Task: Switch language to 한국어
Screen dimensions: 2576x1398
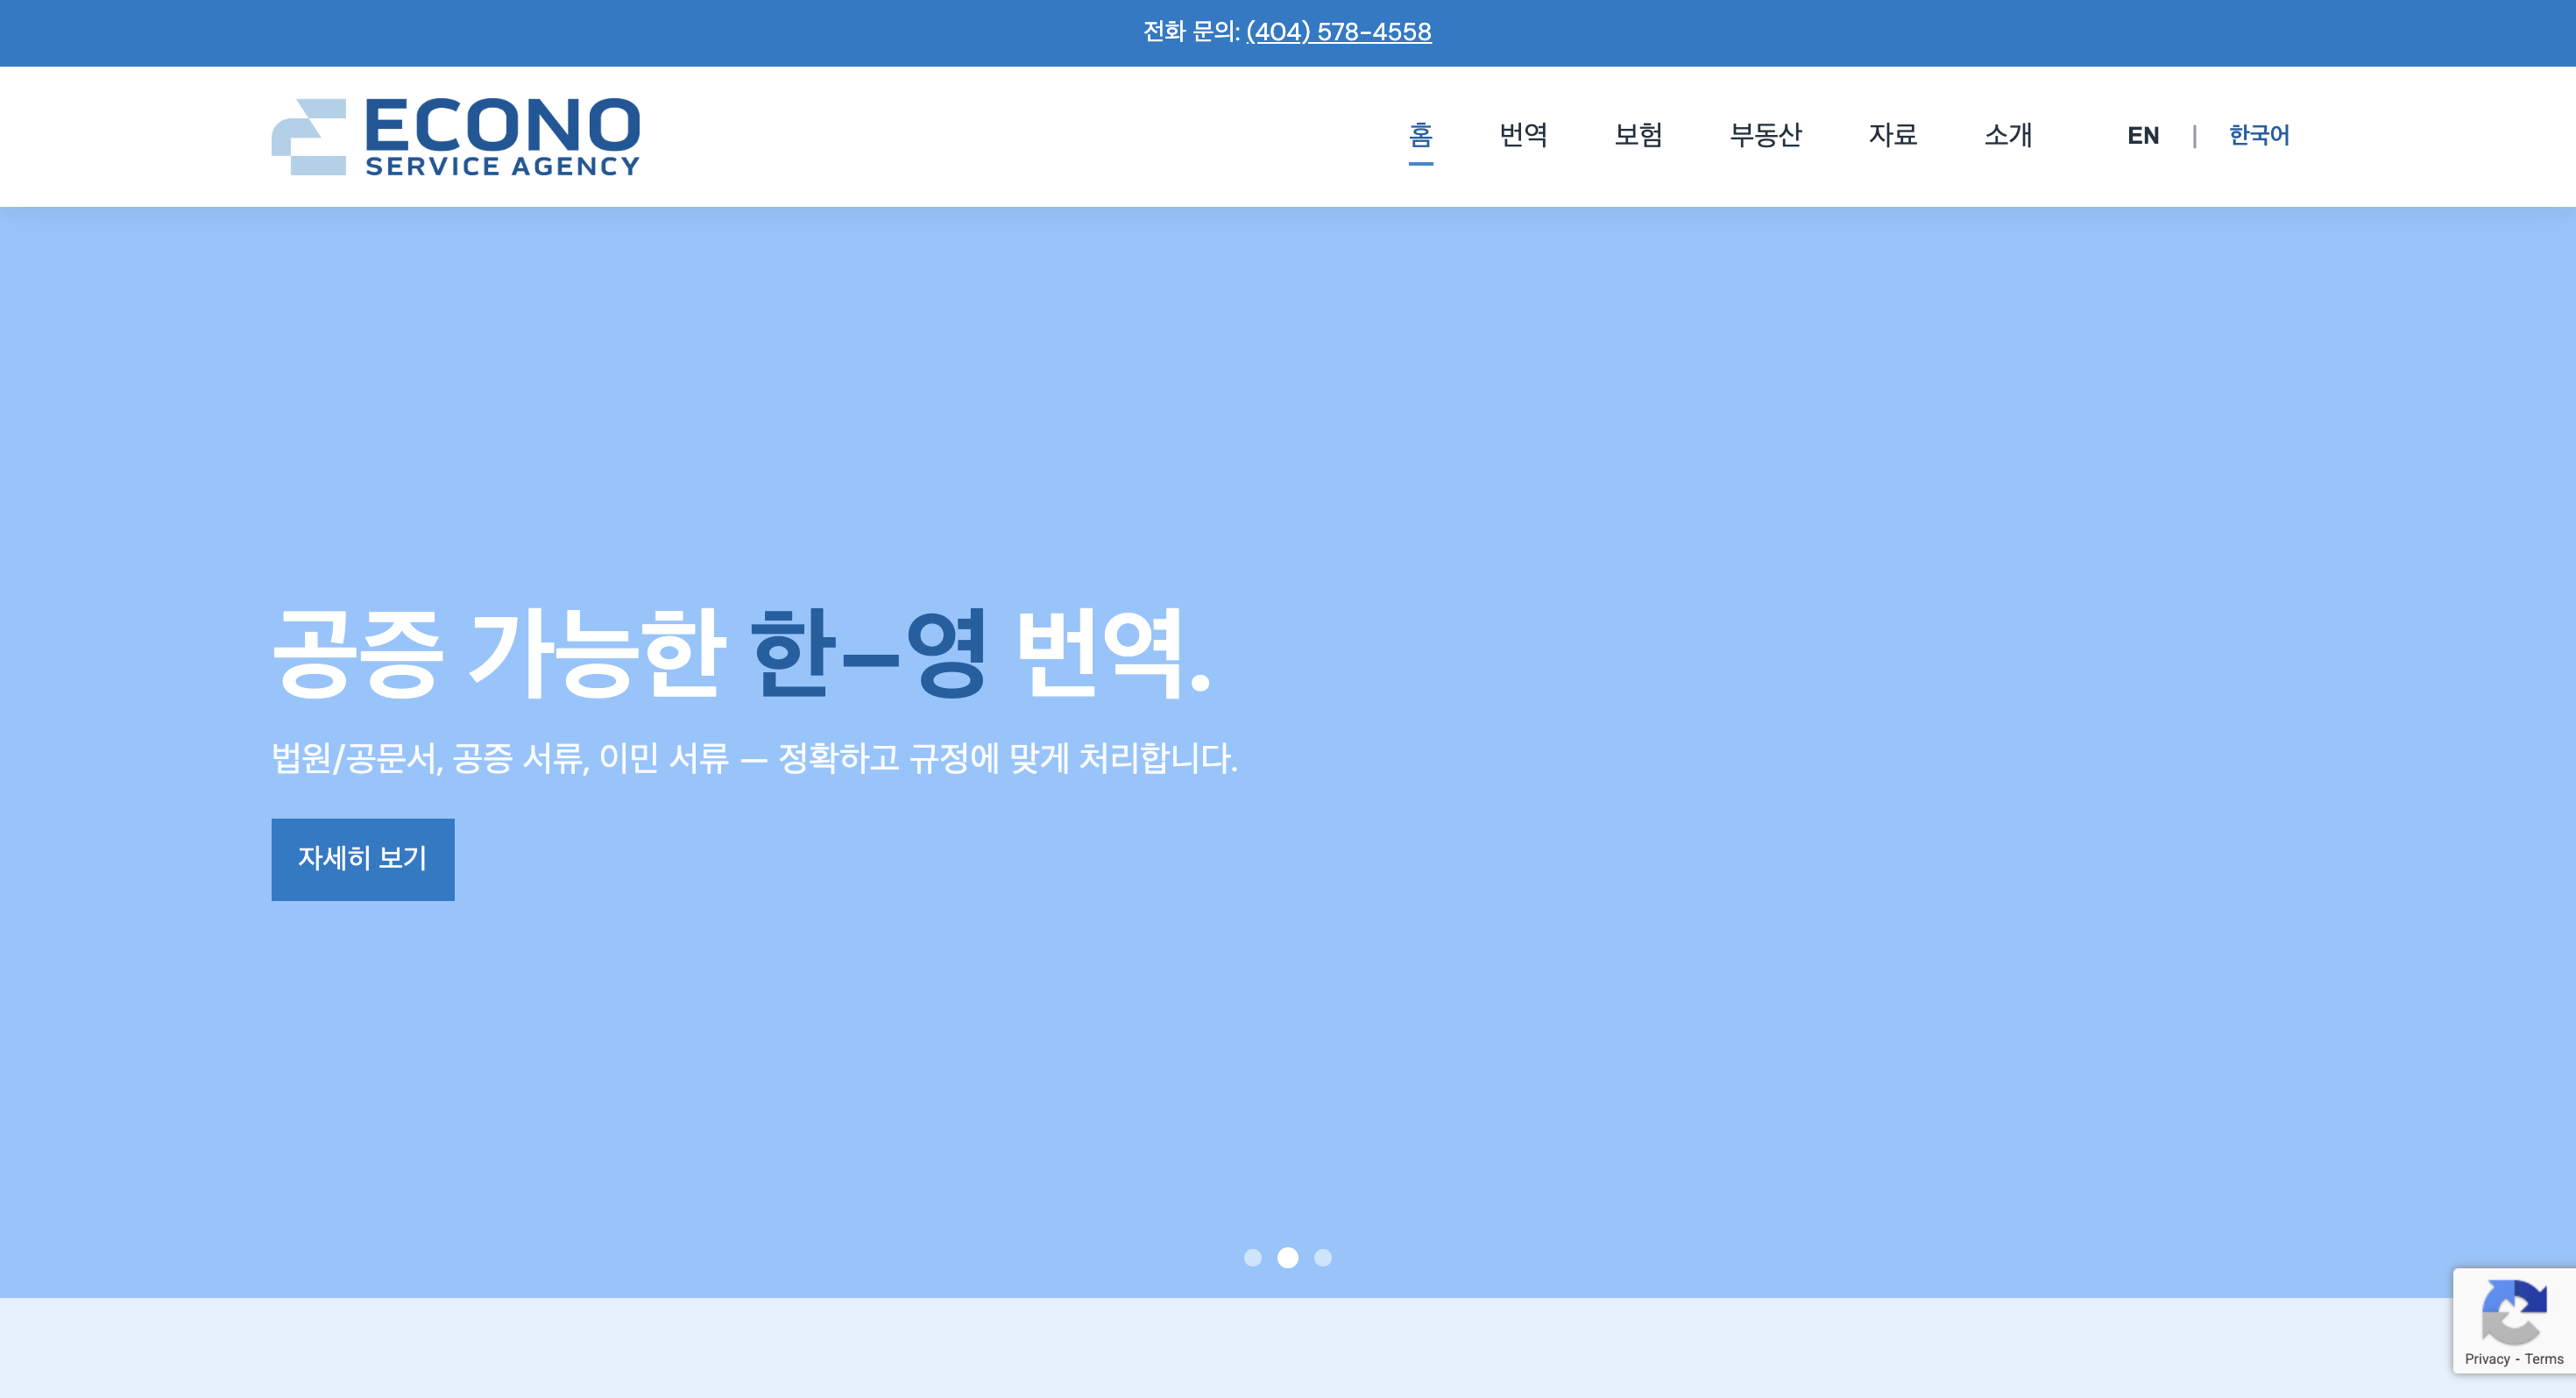Action: click(x=2258, y=135)
